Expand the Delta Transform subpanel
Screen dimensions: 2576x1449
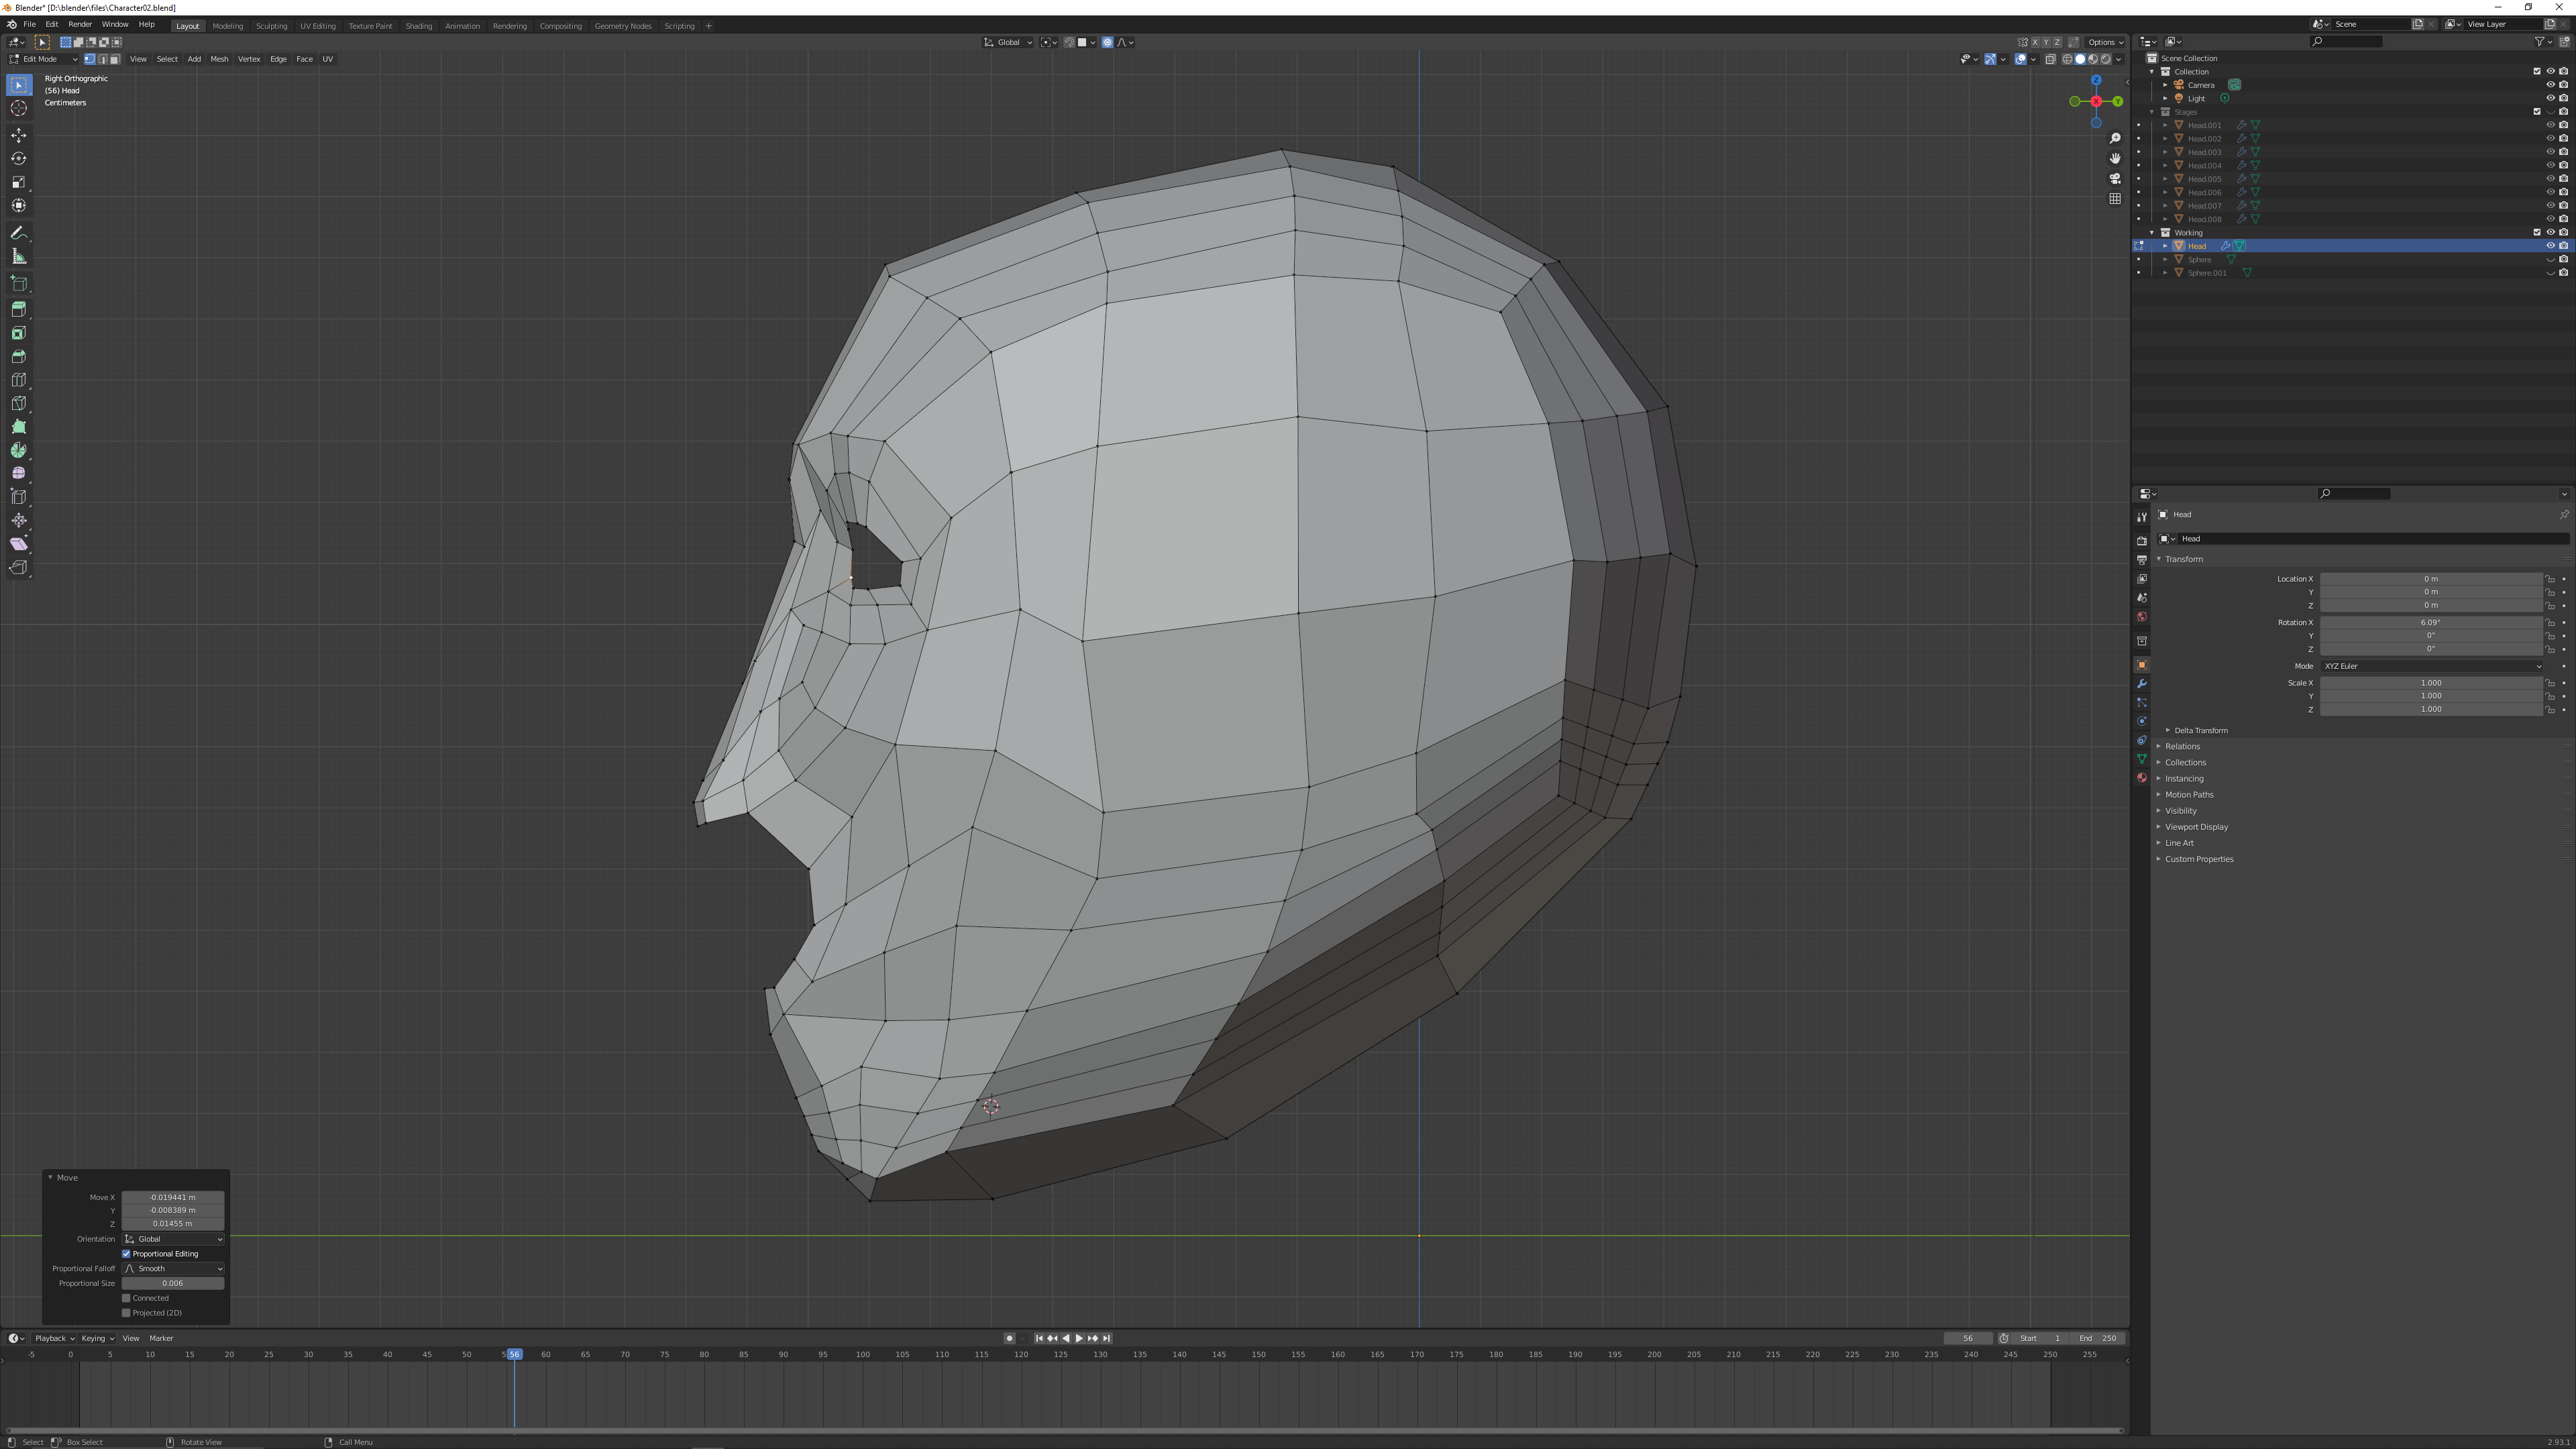click(x=2200, y=730)
